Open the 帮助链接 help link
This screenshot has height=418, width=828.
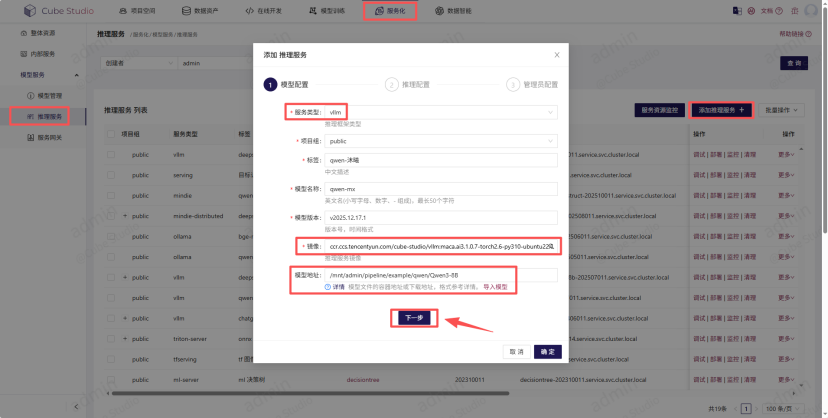(795, 34)
